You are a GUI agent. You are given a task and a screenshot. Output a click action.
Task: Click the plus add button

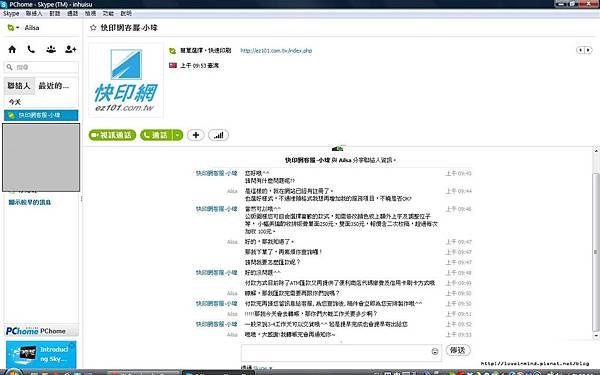[196, 135]
